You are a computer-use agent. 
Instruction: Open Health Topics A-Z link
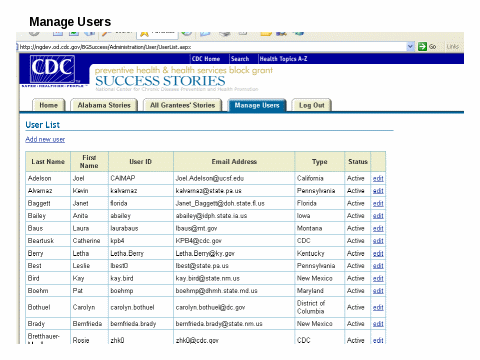click(x=283, y=59)
